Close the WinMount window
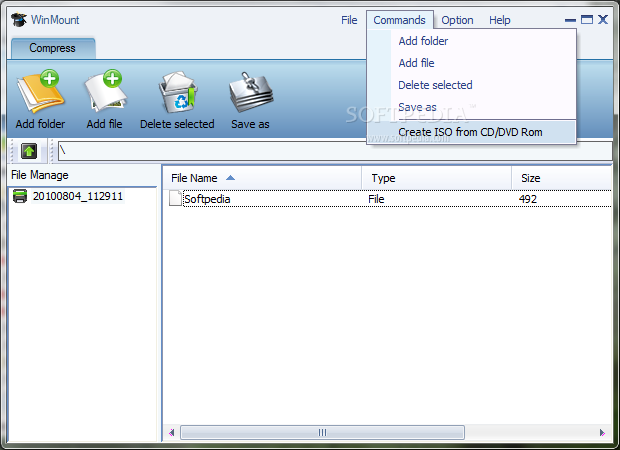The image size is (620, 450). [603, 19]
